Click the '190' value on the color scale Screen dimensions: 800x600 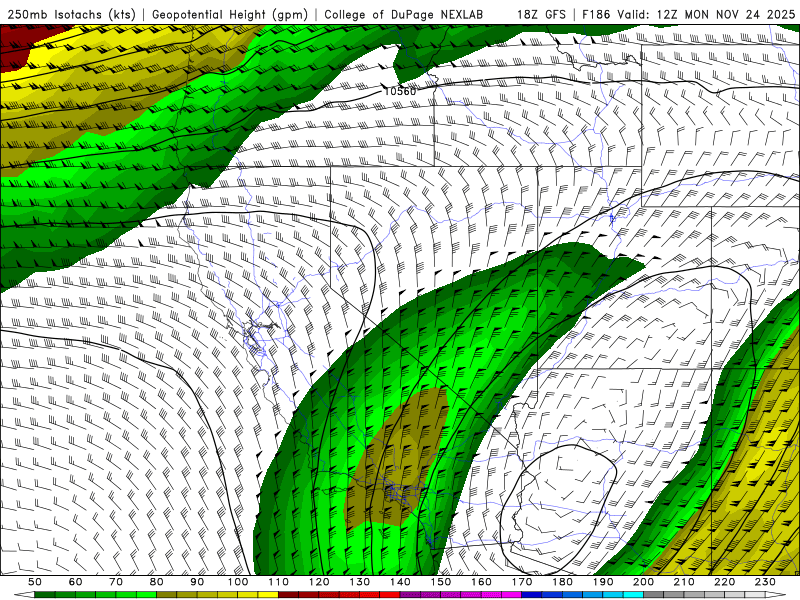coord(603,582)
